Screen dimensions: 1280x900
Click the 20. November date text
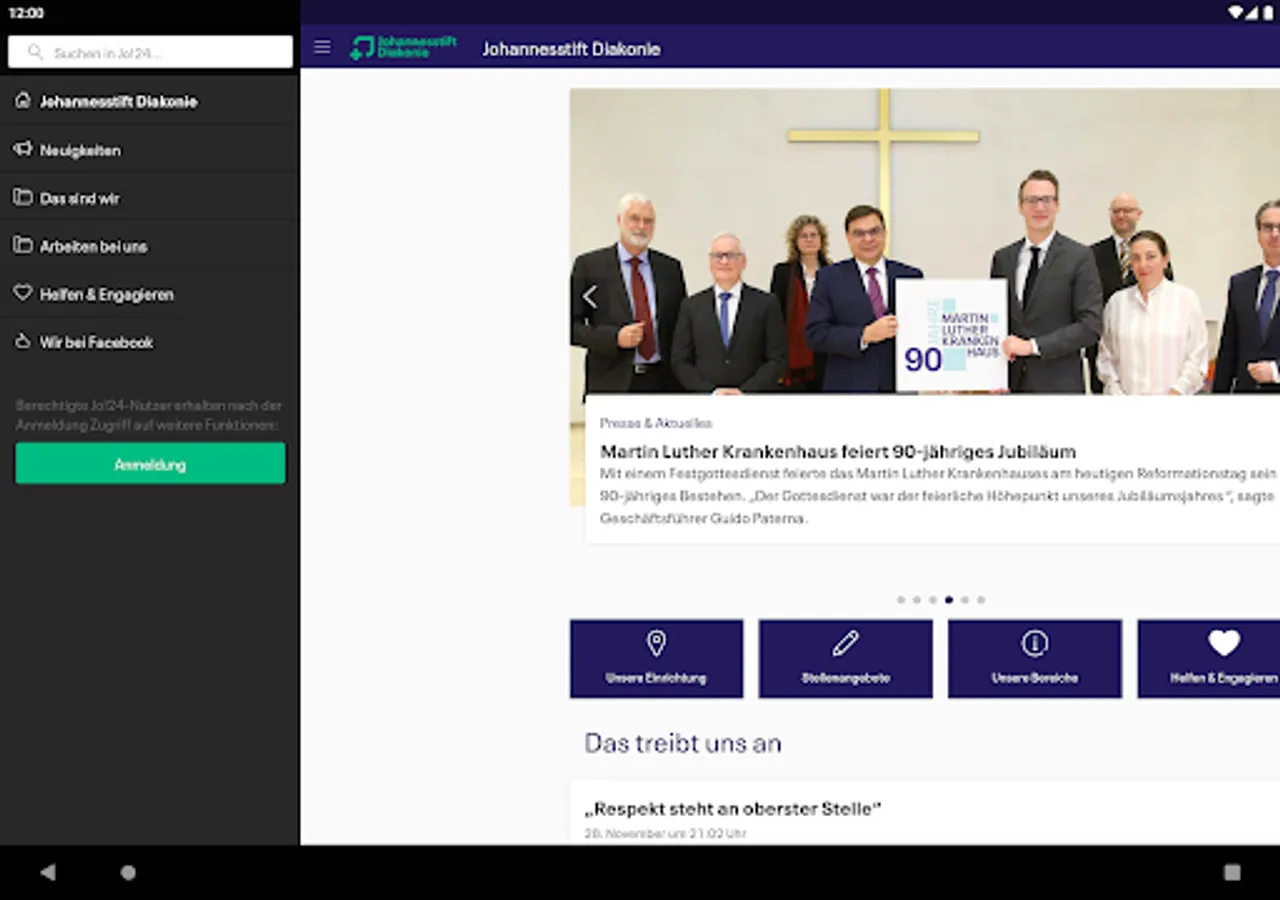click(665, 833)
